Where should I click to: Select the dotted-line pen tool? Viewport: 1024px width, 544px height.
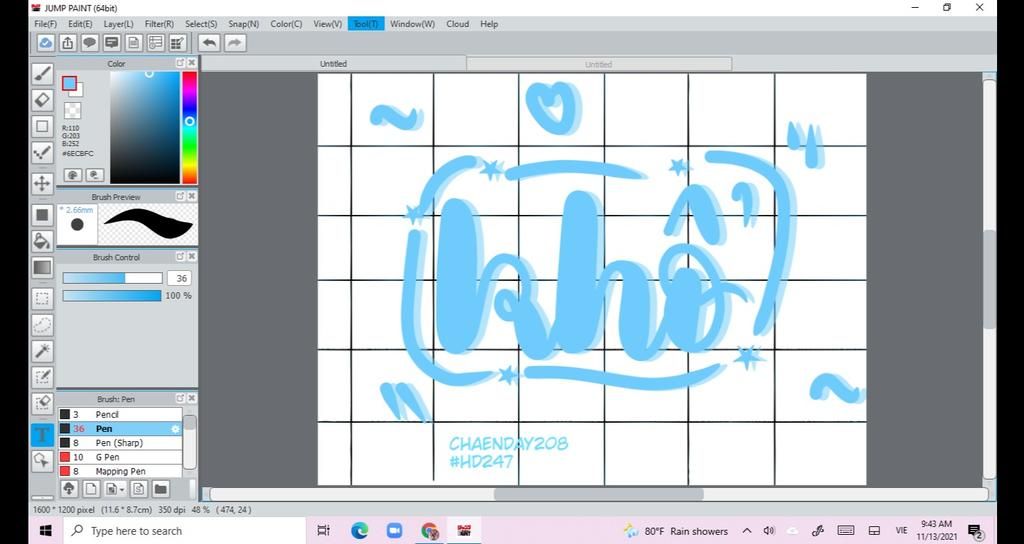click(x=42, y=153)
